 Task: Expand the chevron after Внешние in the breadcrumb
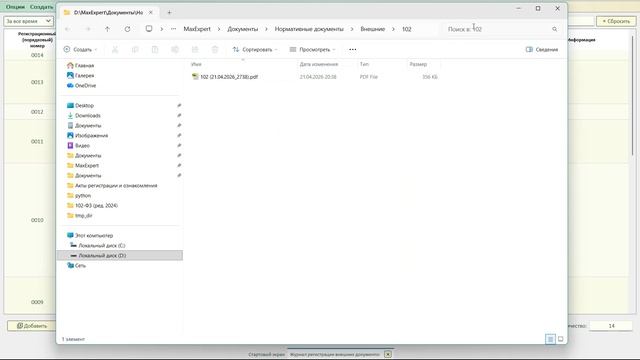tap(393, 29)
